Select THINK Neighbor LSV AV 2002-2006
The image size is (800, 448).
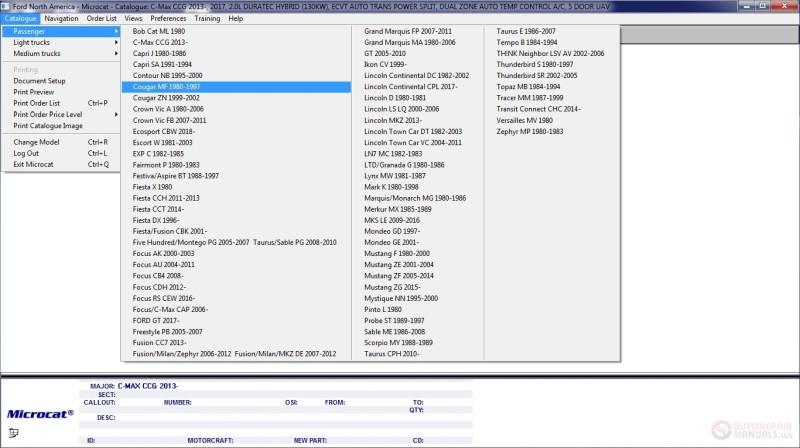click(x=550, y=54)
